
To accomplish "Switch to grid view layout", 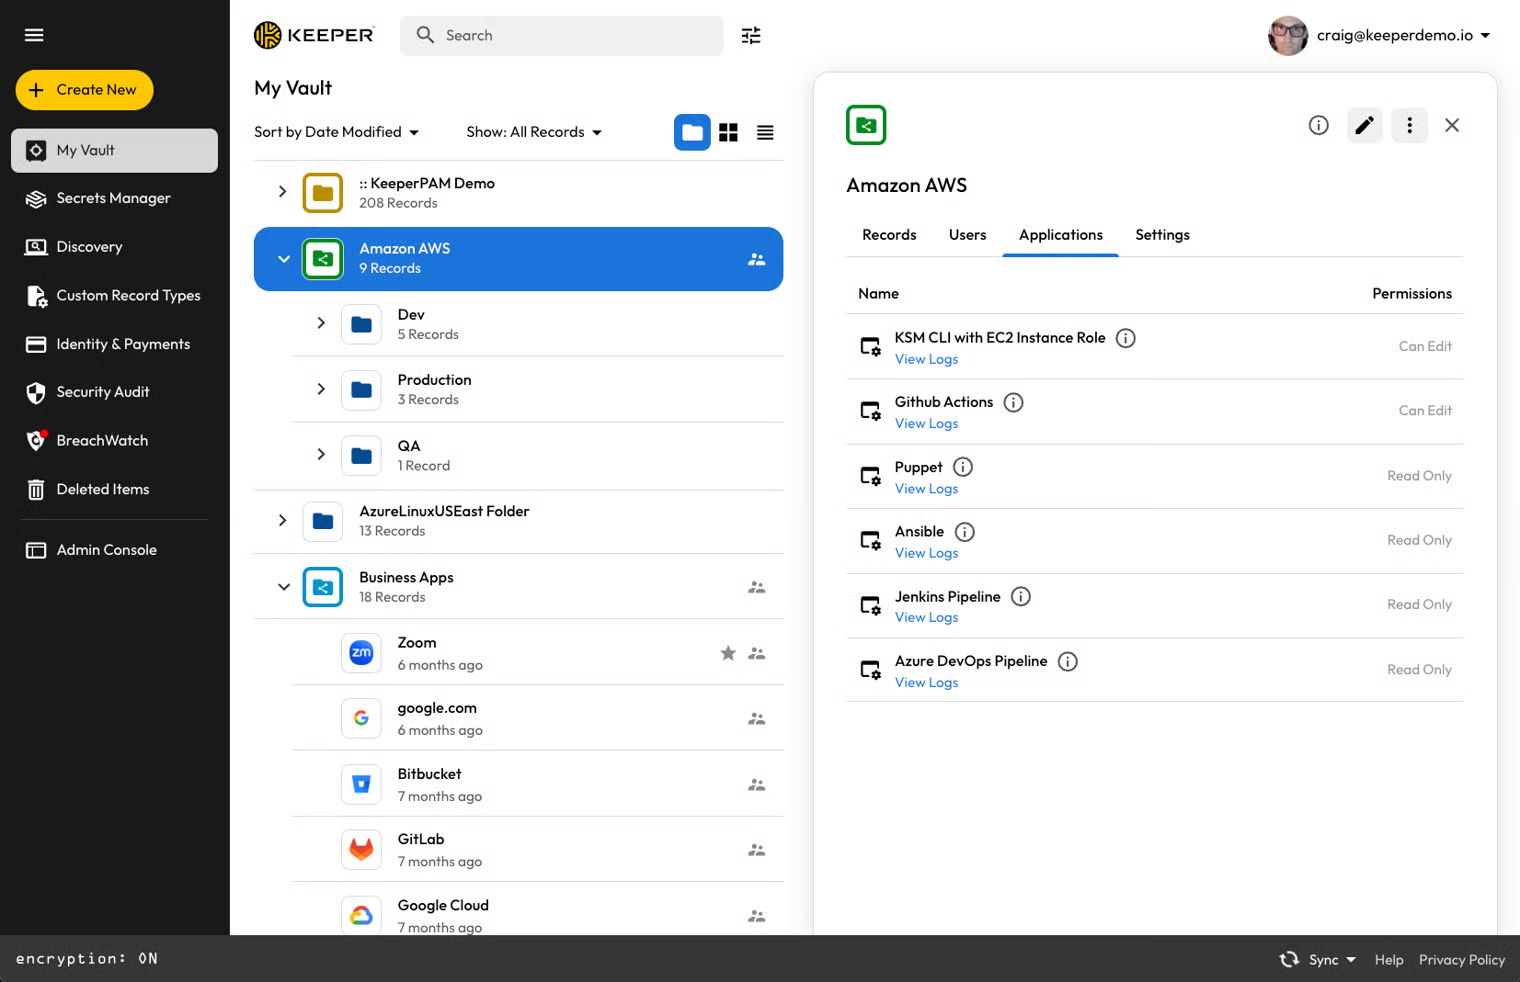I will pos(729,132).
